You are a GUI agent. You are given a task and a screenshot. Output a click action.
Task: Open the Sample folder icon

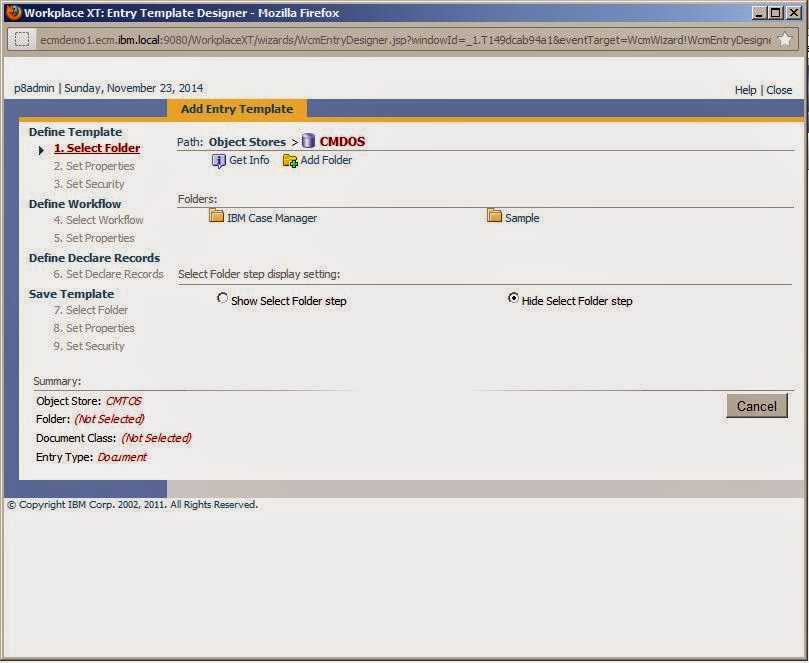point(493,216)
